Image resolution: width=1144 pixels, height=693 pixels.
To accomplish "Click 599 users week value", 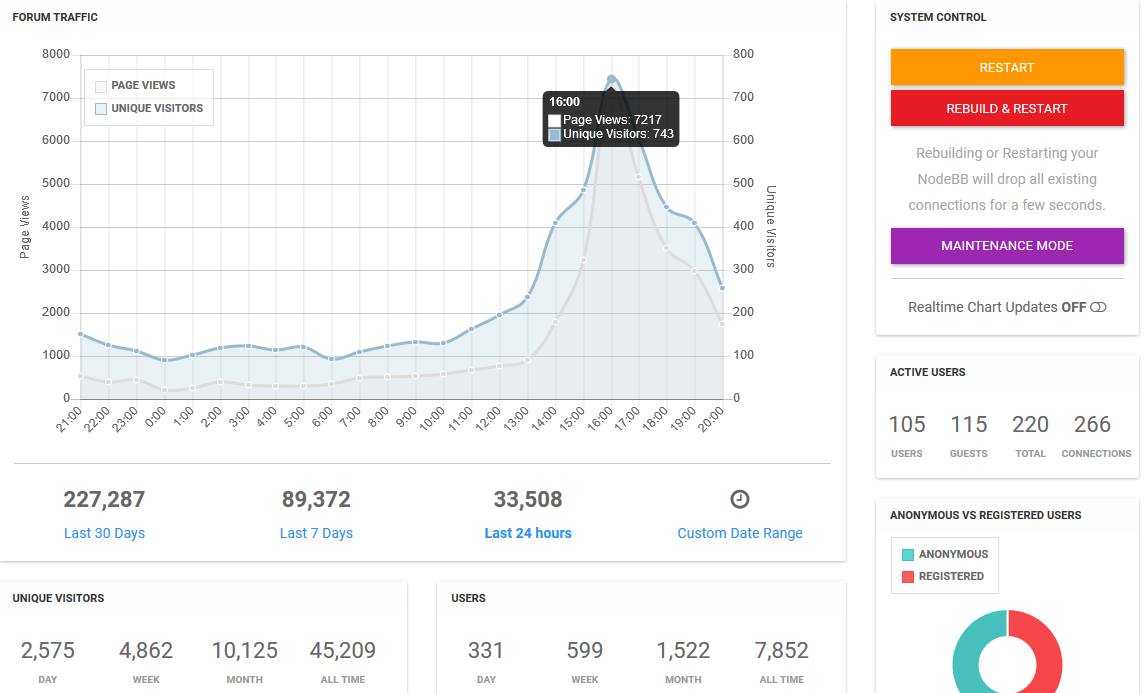I will tap(585, 651).
